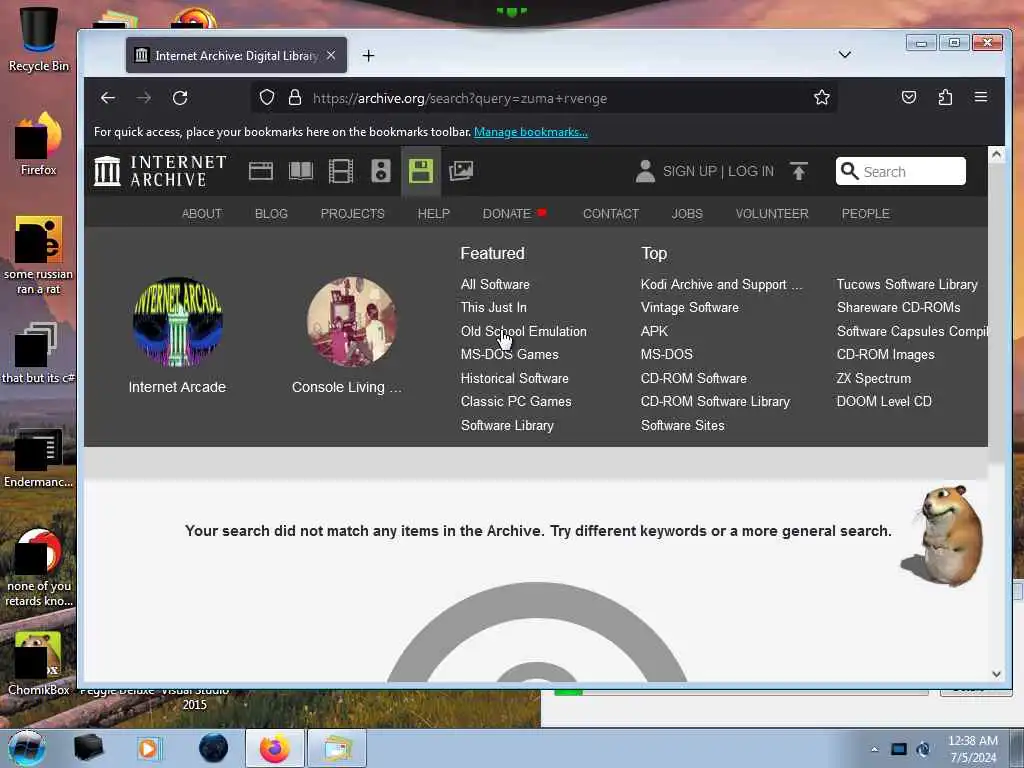This screenshot has width=1024, height=768.
Task: Open the media player taskbar icon
Action: (x=149, y=748)
